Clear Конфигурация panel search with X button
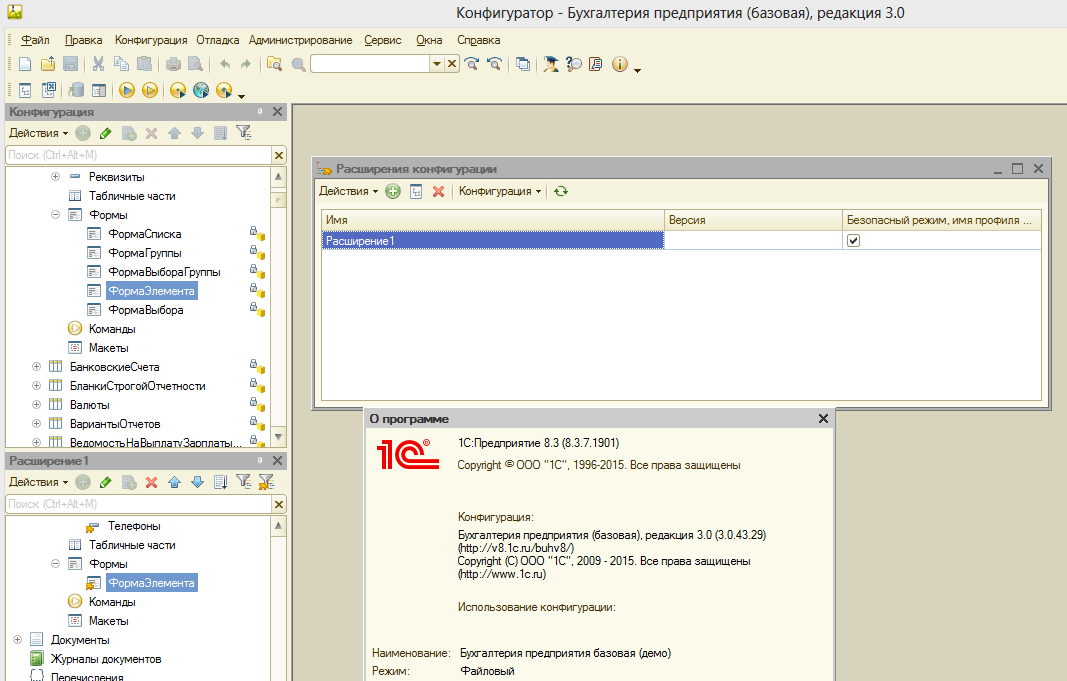 point(279,155)
